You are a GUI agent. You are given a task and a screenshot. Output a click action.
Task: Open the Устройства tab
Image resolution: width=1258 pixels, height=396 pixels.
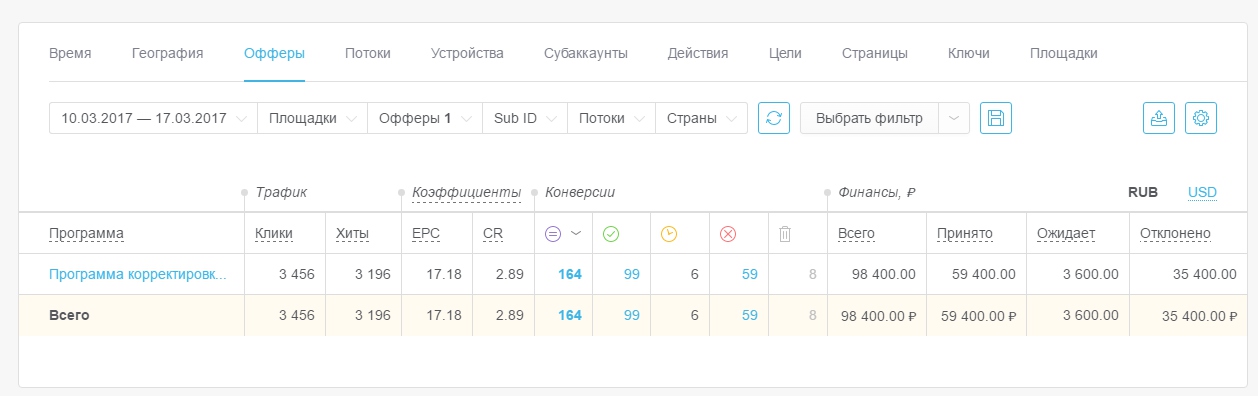pos(467,53)
